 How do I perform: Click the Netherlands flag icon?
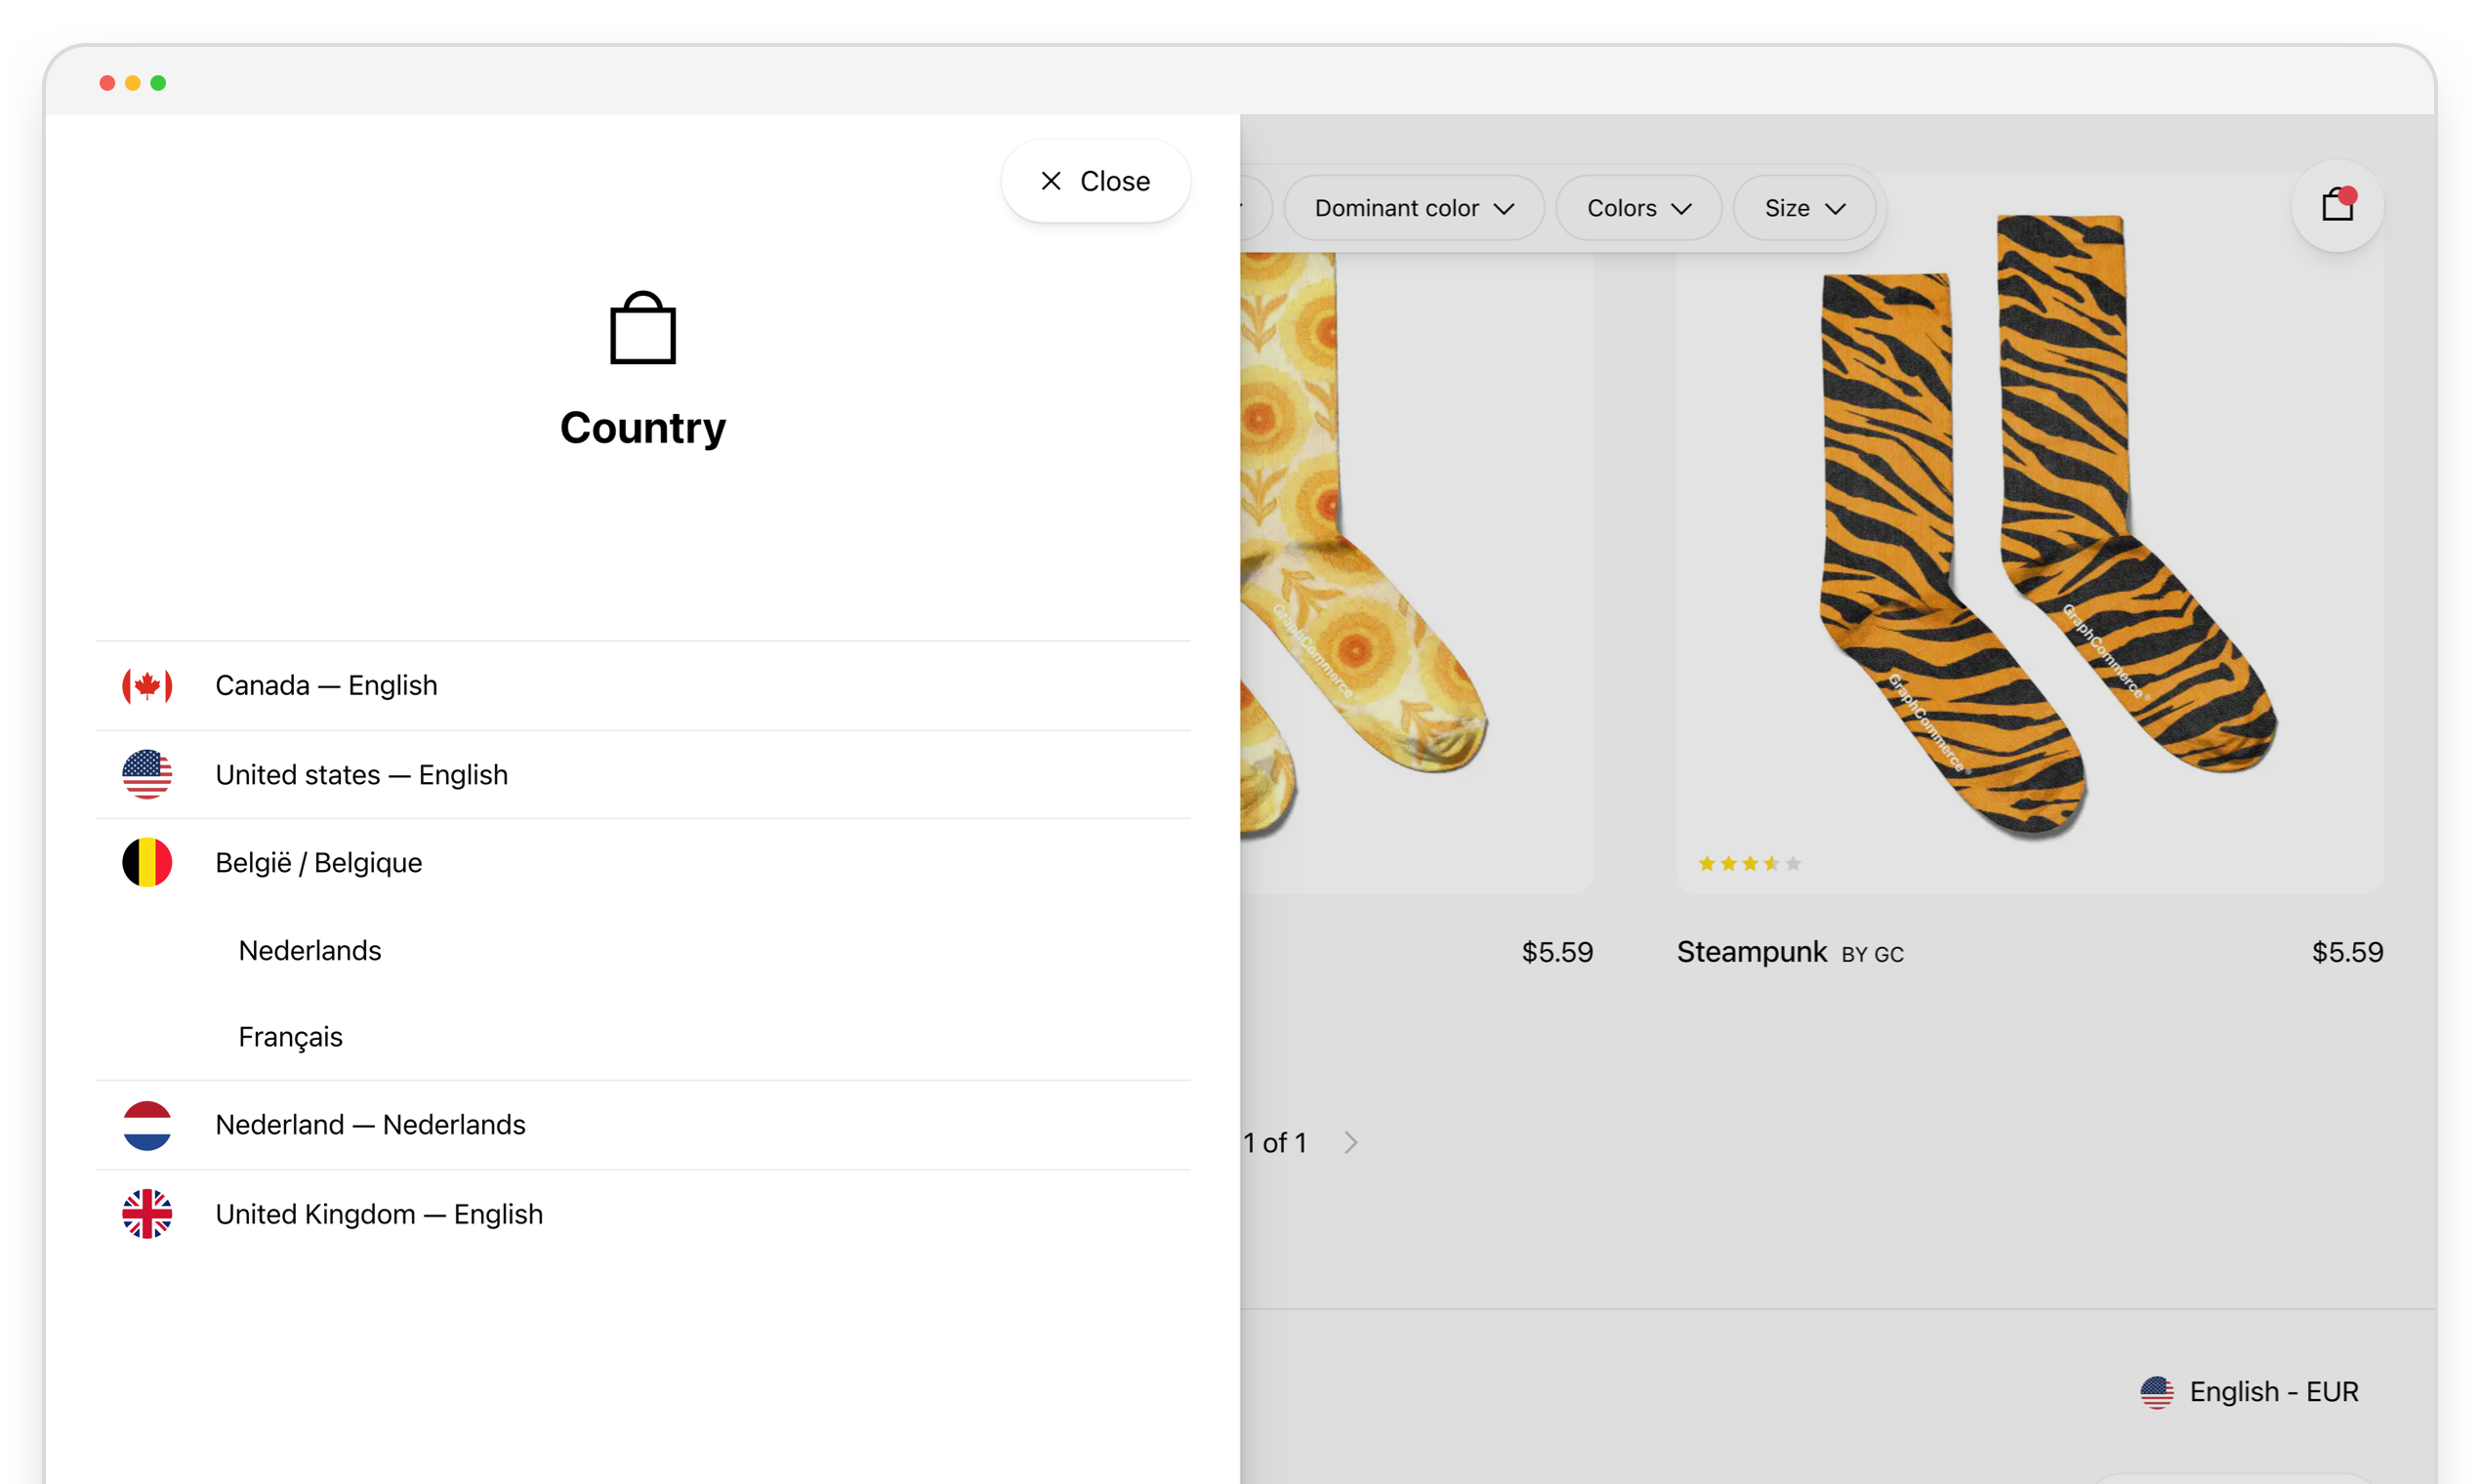147,1125
